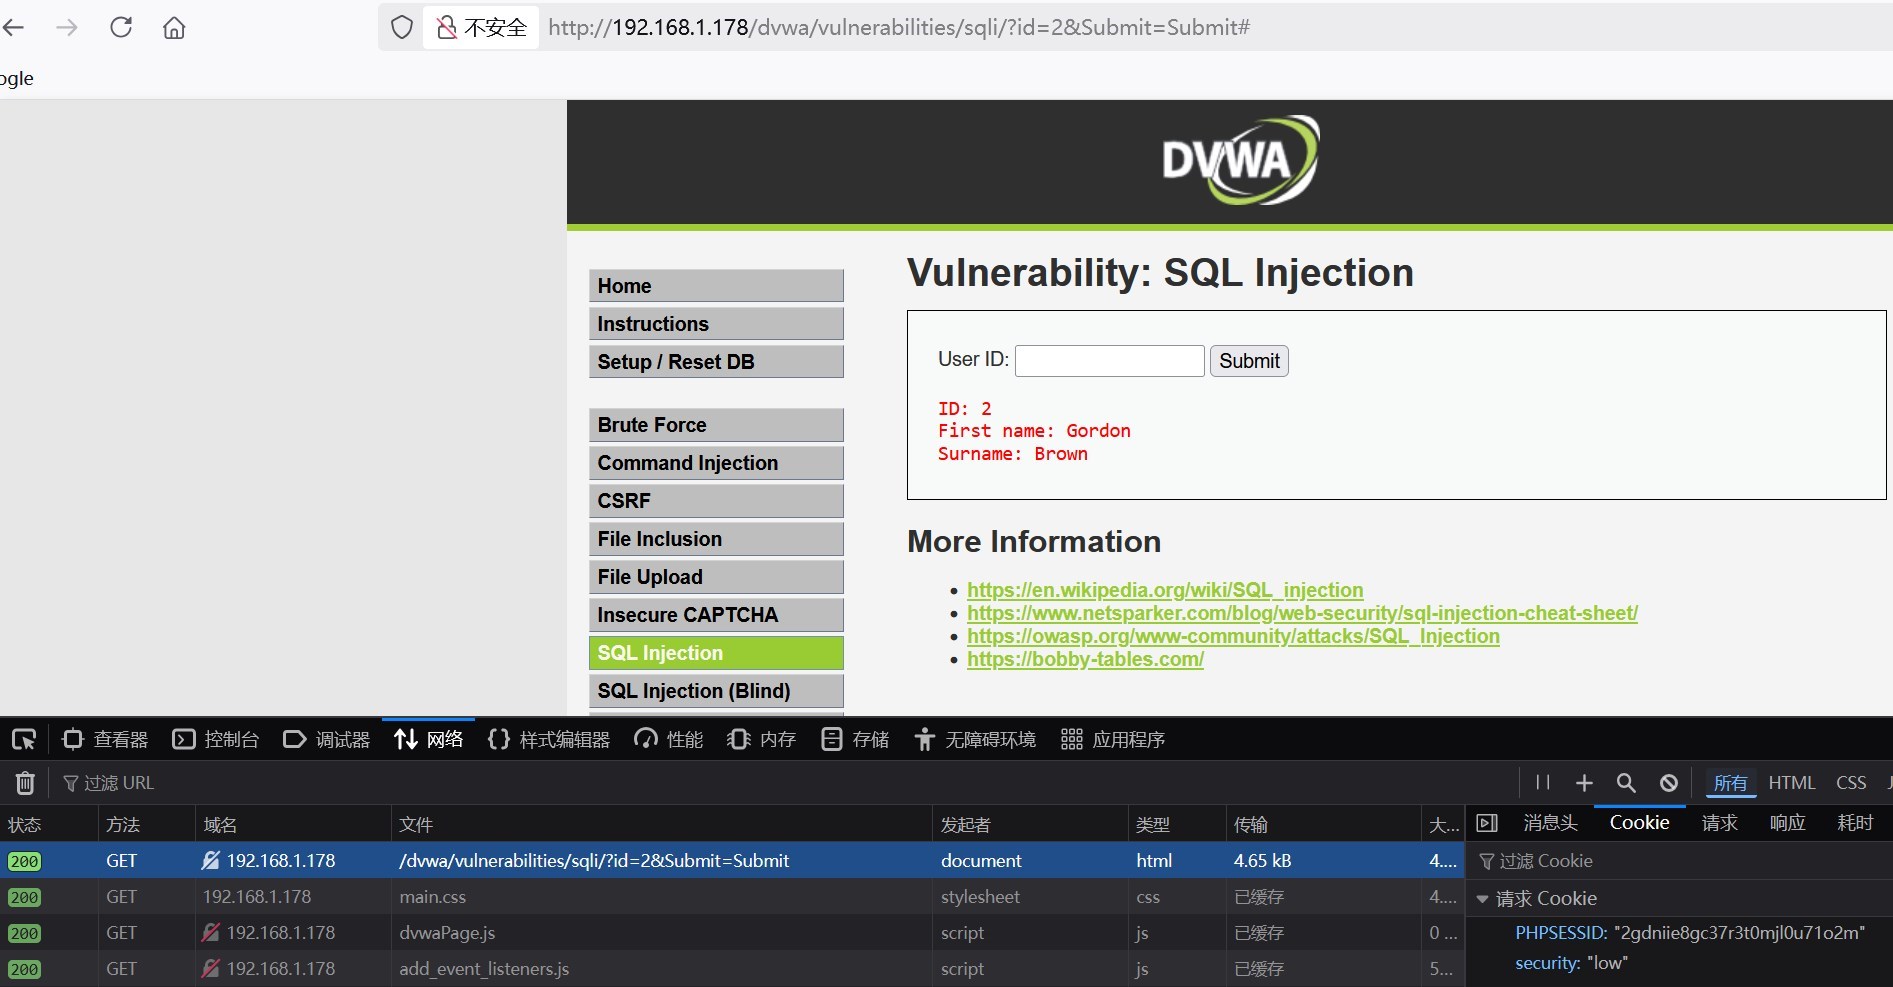
Task: Select the URL in the address bar
Action: 899,27
